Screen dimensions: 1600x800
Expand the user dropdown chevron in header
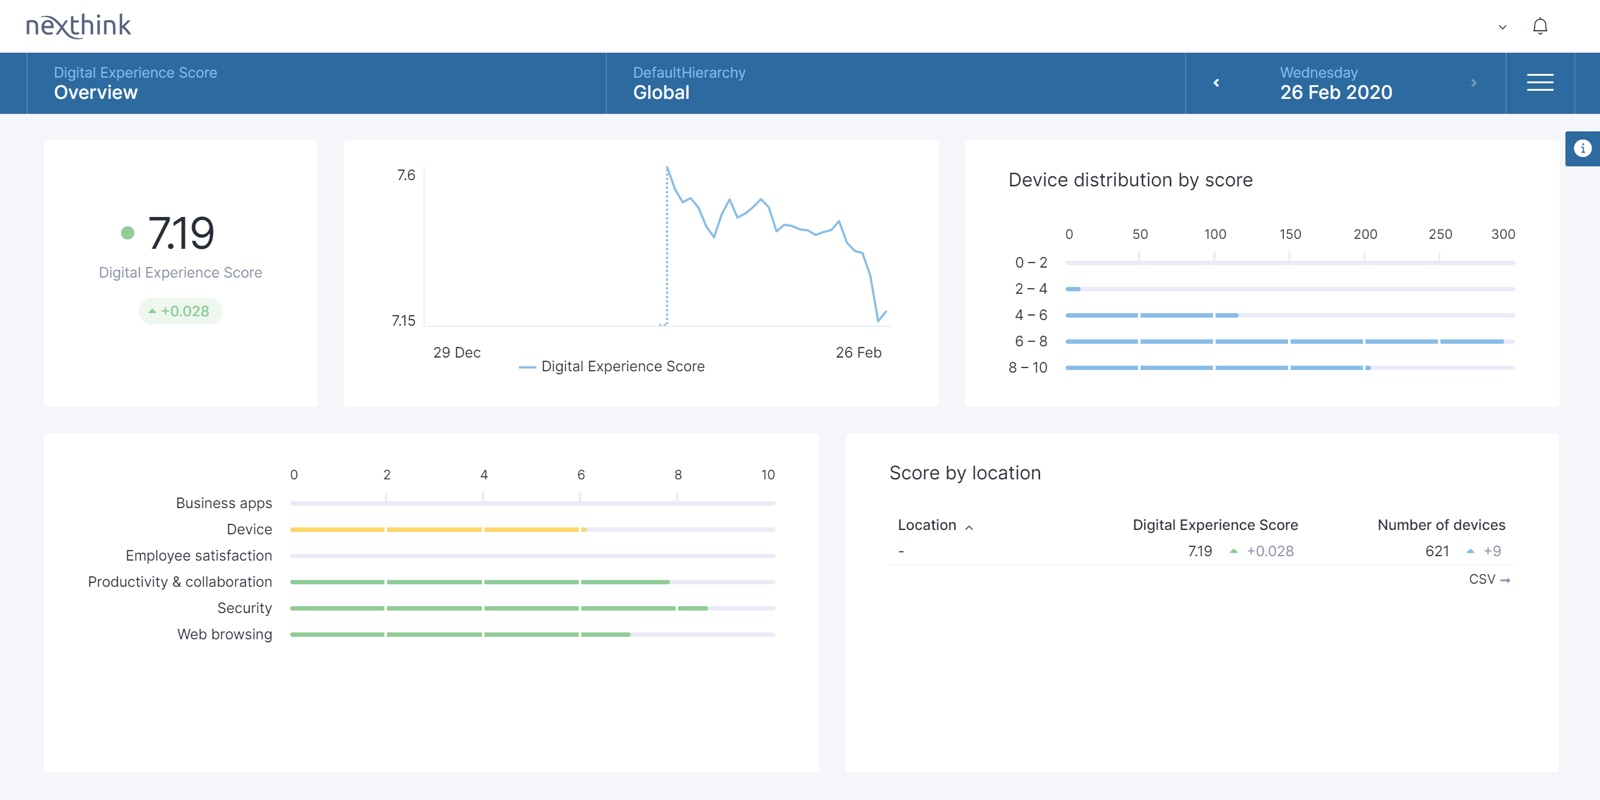coord(1502,27)
